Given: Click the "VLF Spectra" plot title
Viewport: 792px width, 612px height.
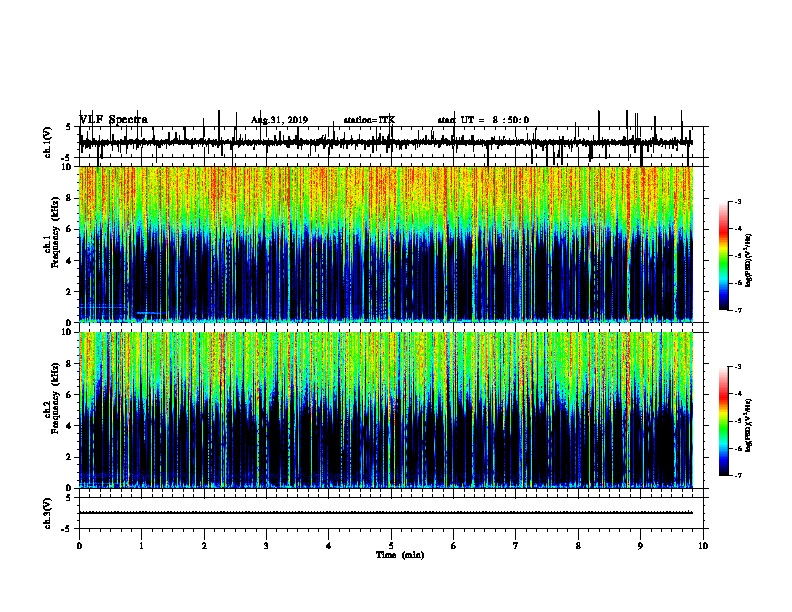Looking at the screenshot, I should (114, 120).
